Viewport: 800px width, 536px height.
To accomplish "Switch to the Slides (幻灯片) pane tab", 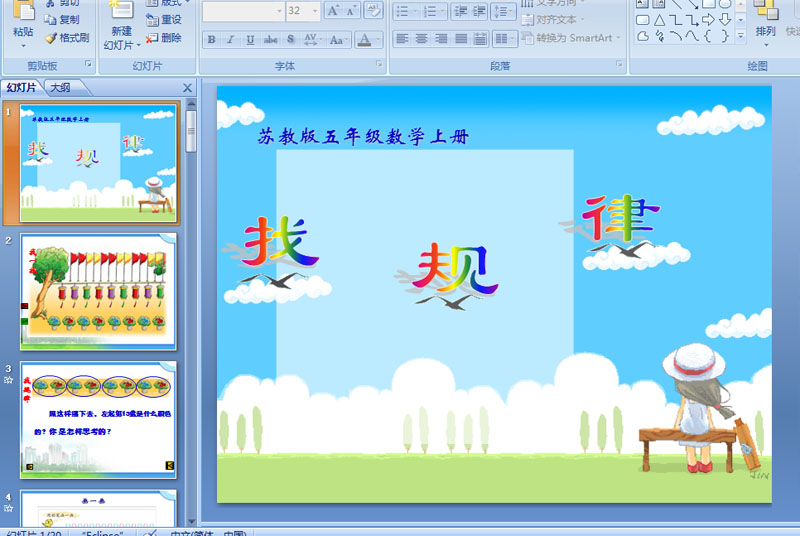I will [x=21, y=88].
